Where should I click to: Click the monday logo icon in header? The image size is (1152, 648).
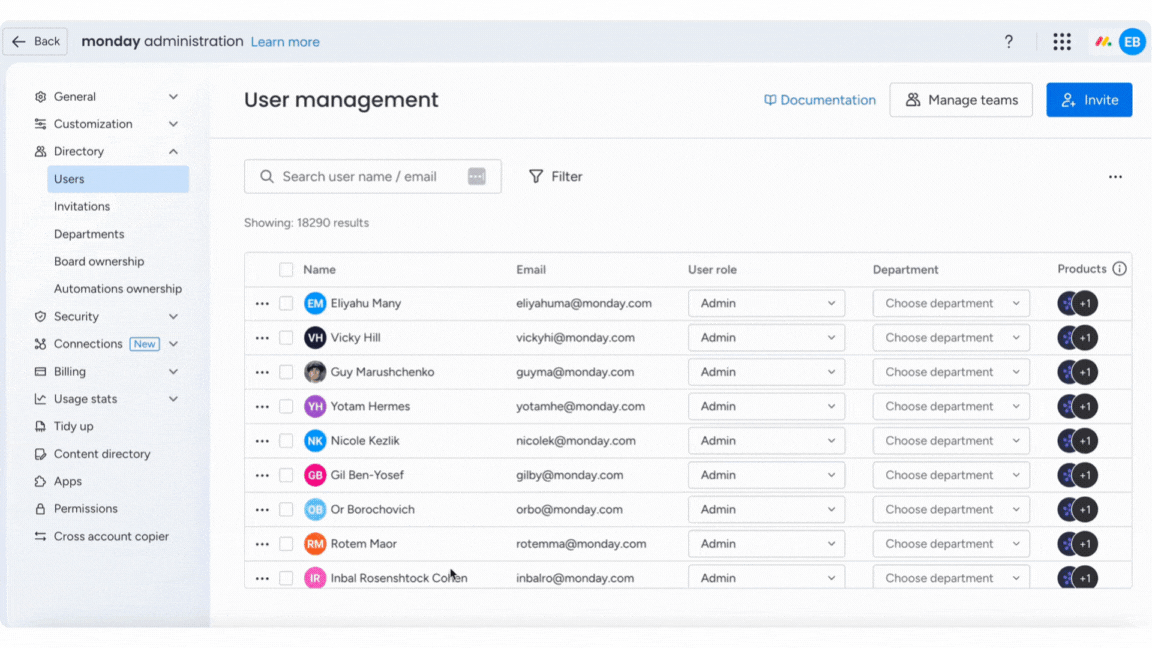point(1102,42)
